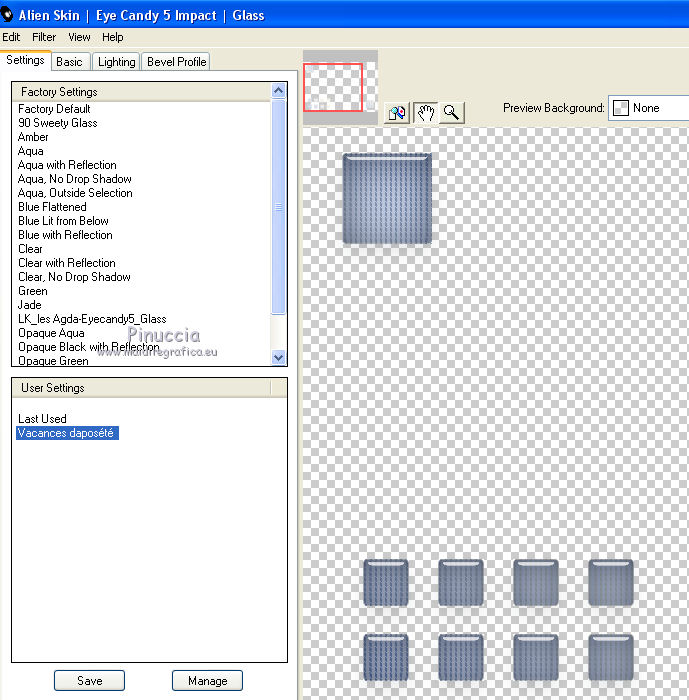Open the Edit menu

[x=11, y=37]
